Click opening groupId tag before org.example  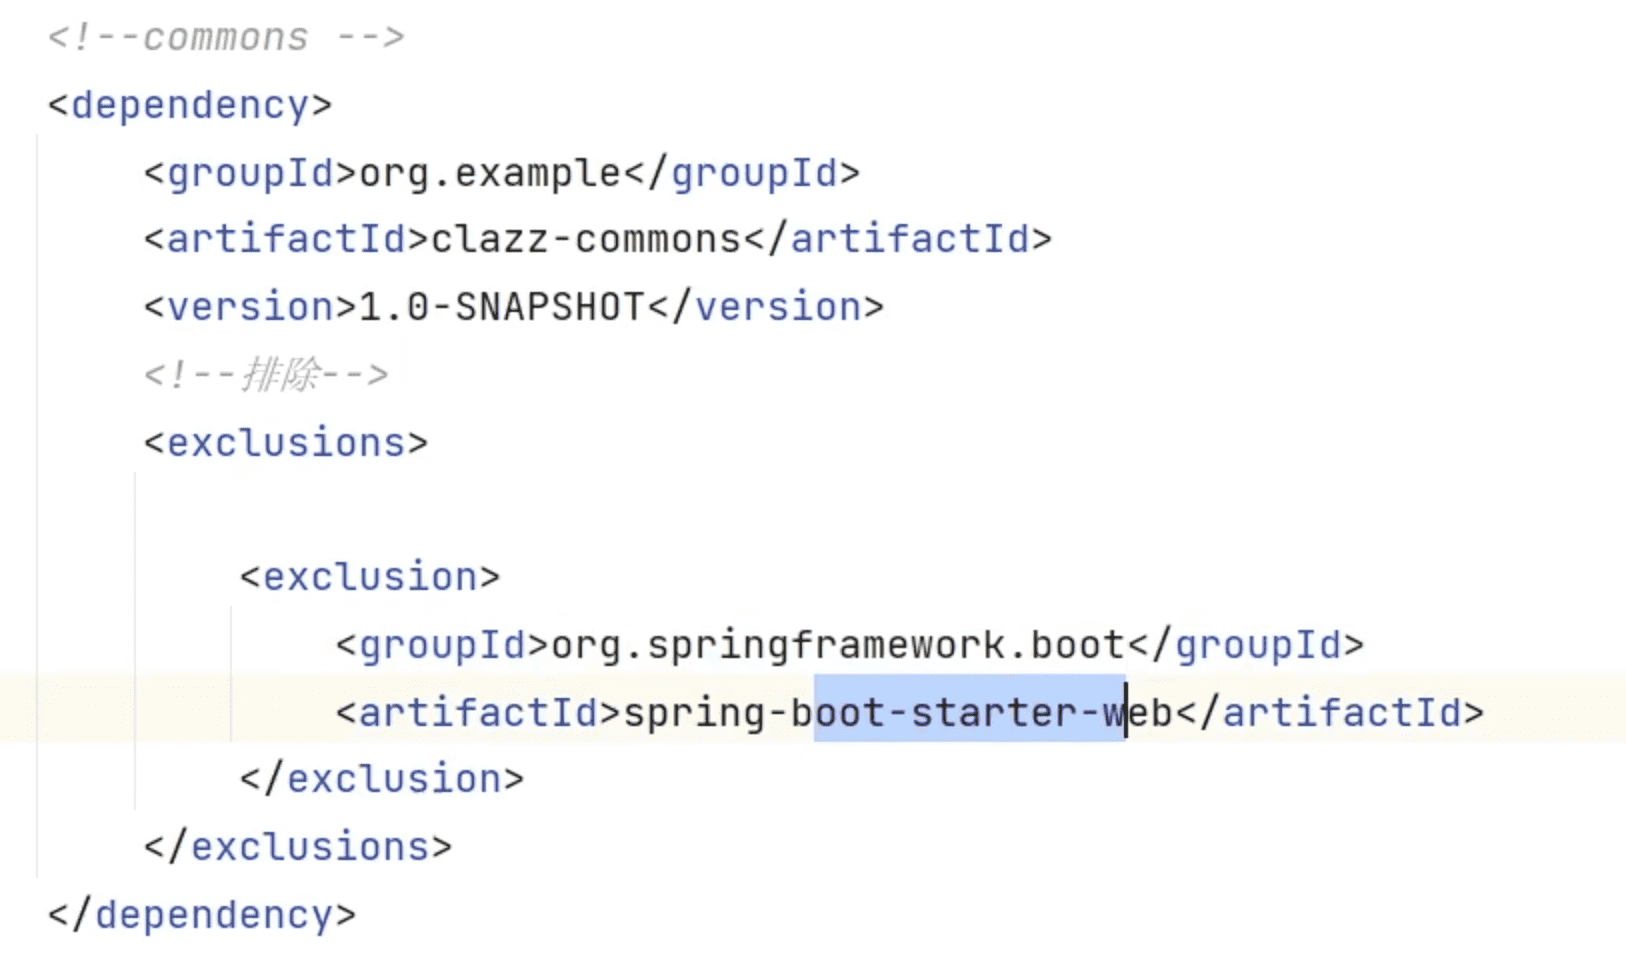pos(250,173)
